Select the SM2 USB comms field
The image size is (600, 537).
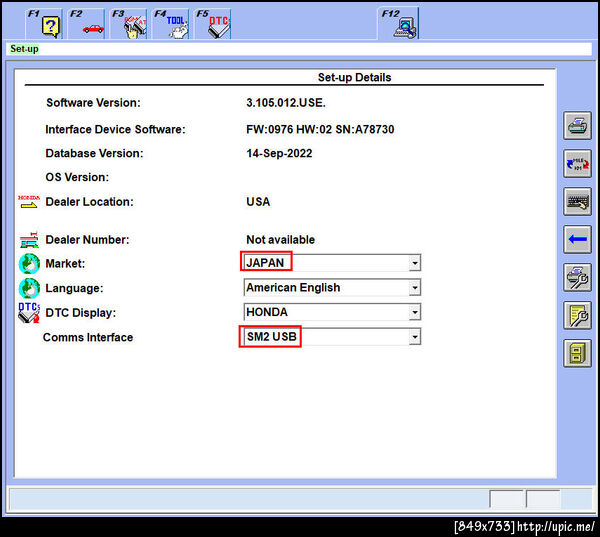pos(332,337)
